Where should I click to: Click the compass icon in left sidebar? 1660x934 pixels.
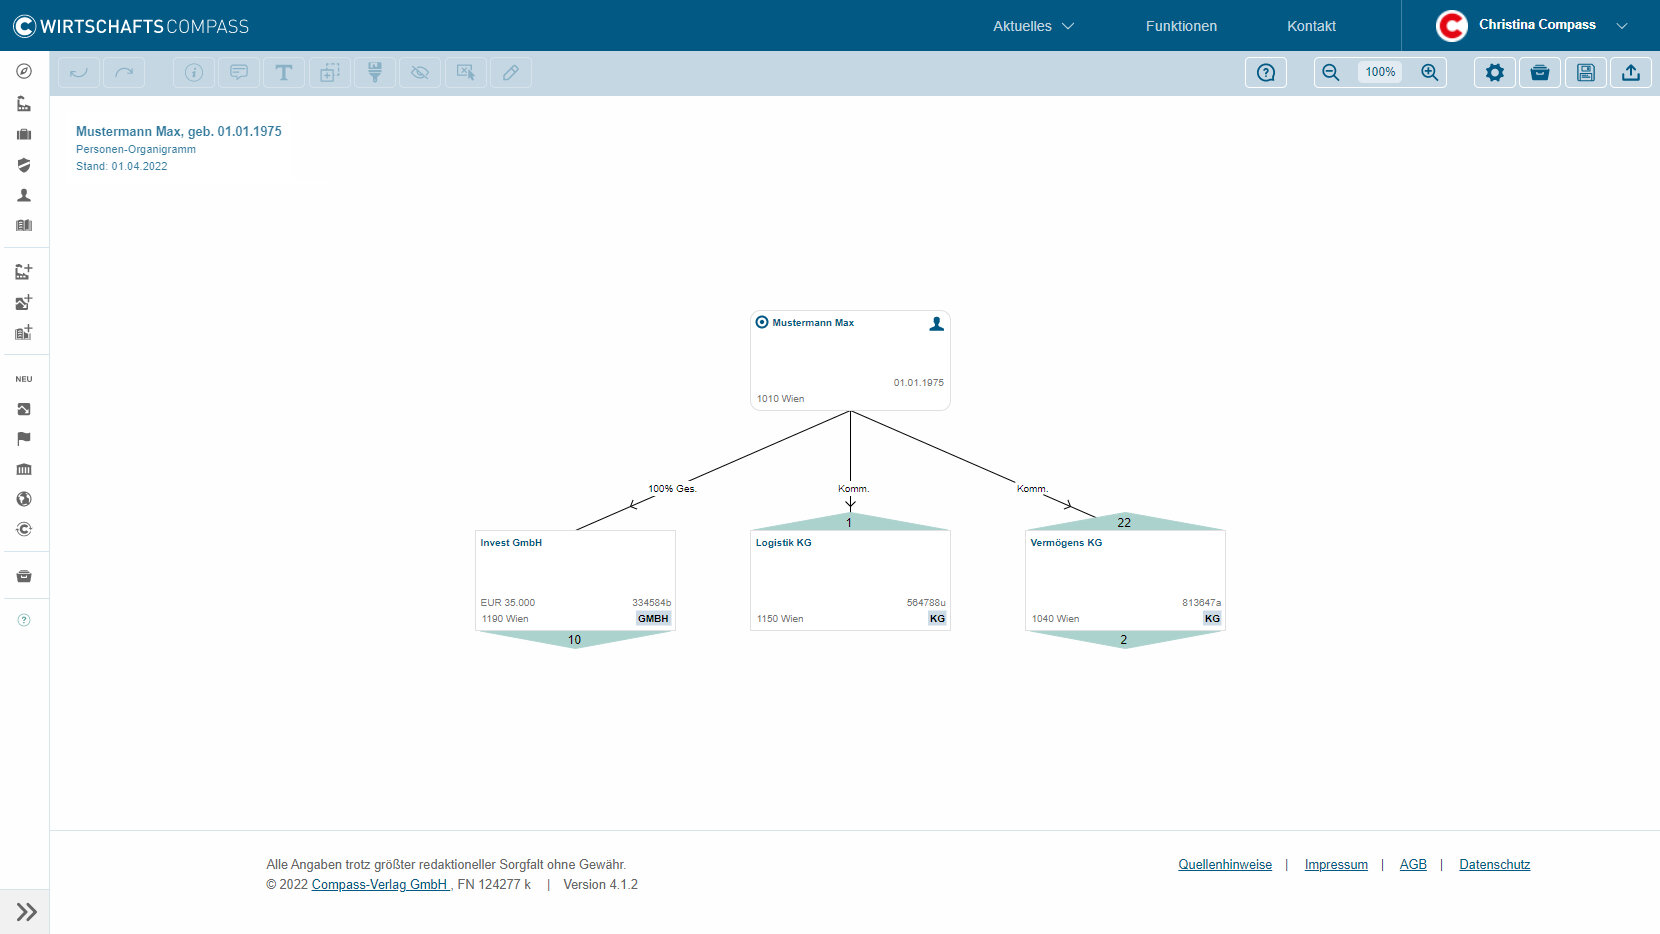coord(24,71)
